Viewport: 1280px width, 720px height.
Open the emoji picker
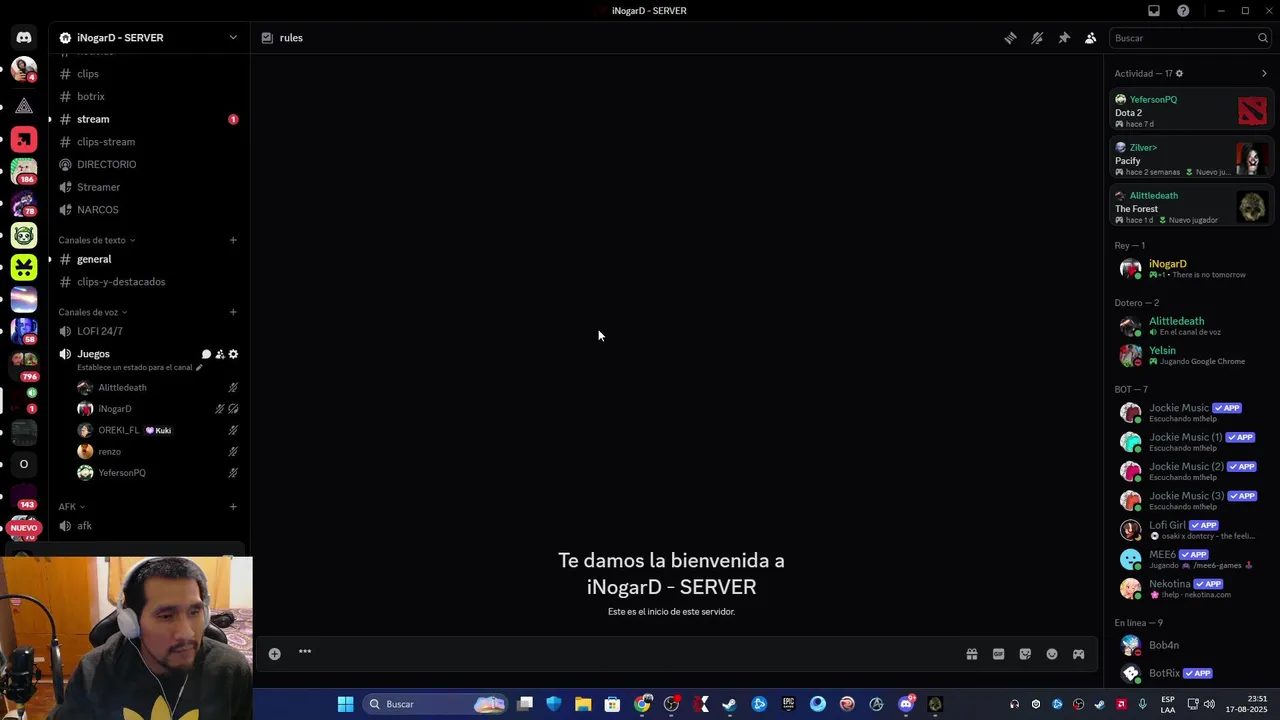[x=1052, y=654]
